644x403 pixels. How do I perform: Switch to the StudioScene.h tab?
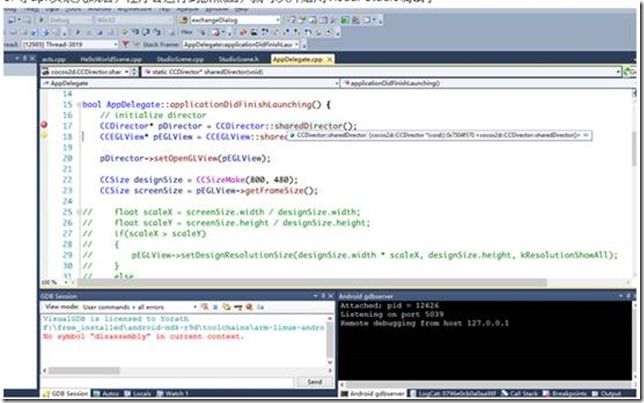pos(238,60)
